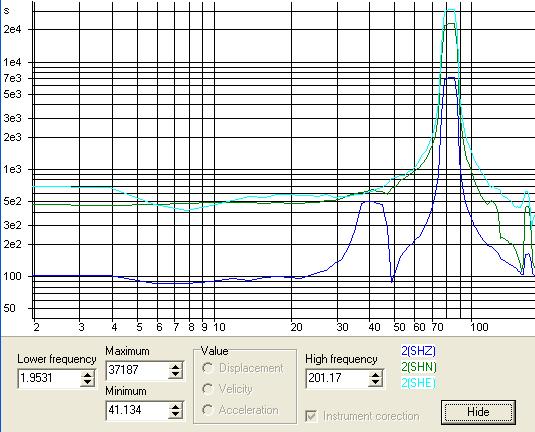Increase the Lower frequency value with up arrow

[x=87, y=374]
